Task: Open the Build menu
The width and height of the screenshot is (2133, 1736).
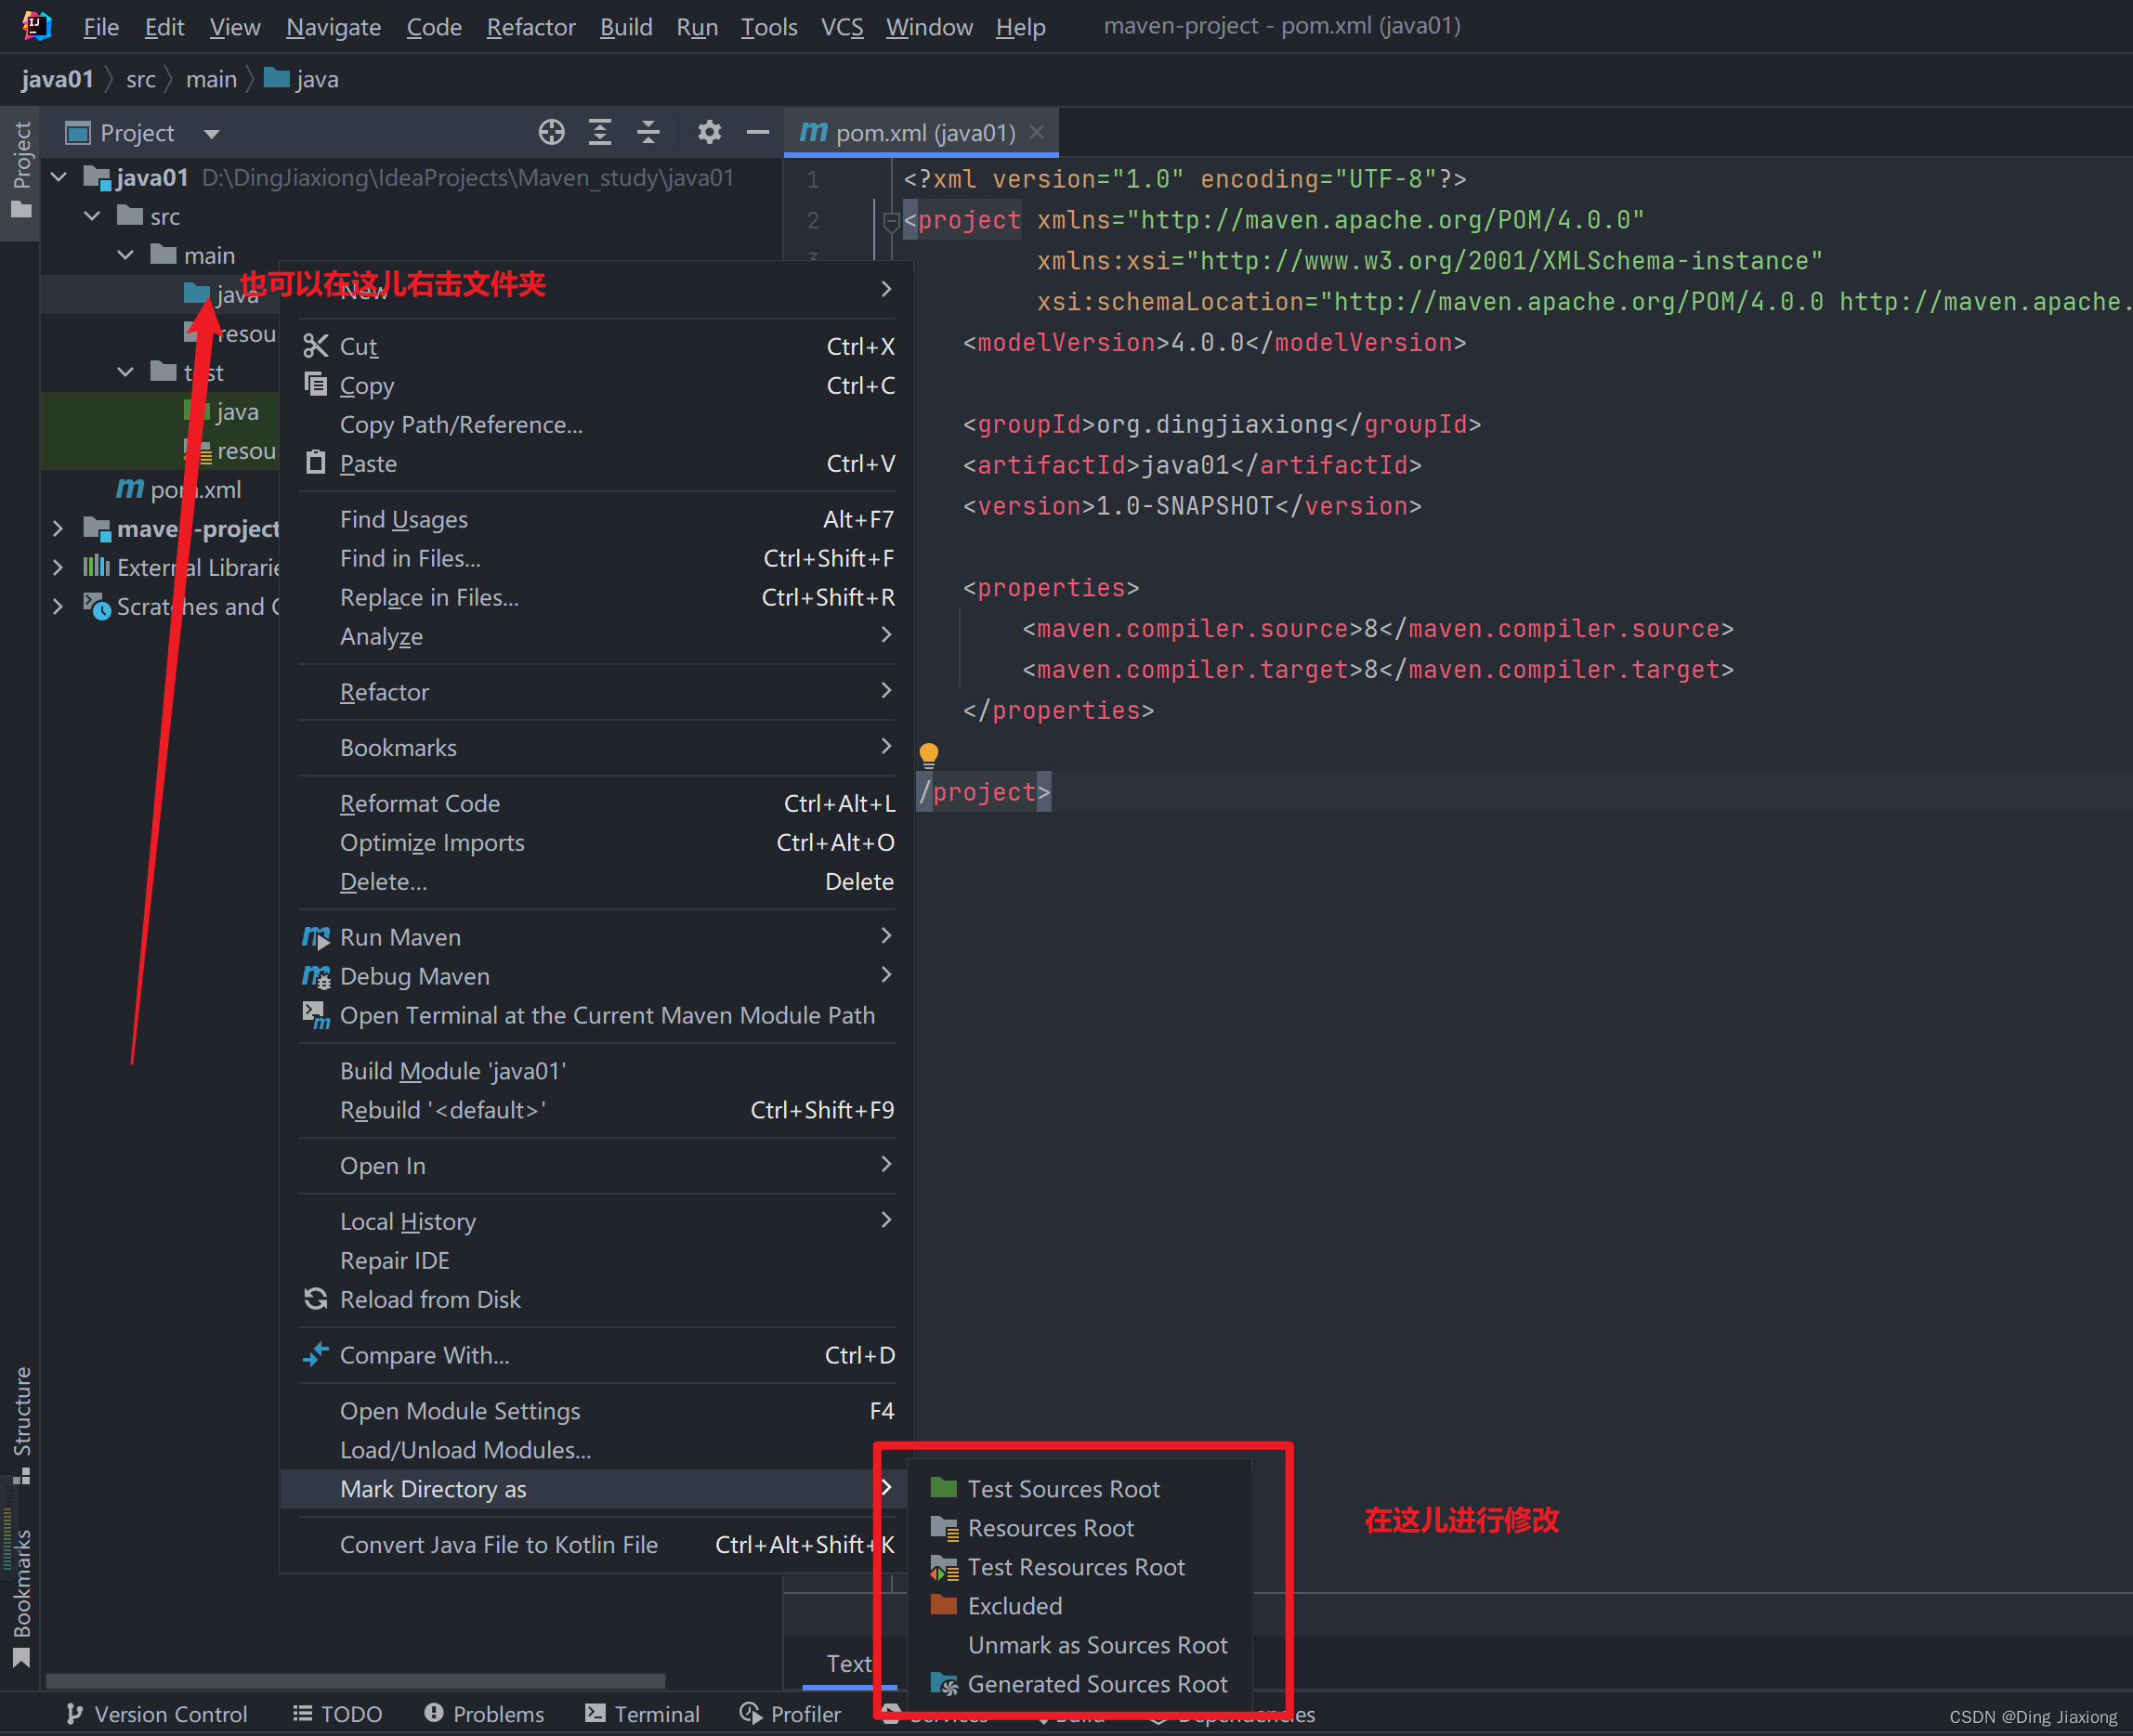Action: pyautogui.click(x=626, y=27)
